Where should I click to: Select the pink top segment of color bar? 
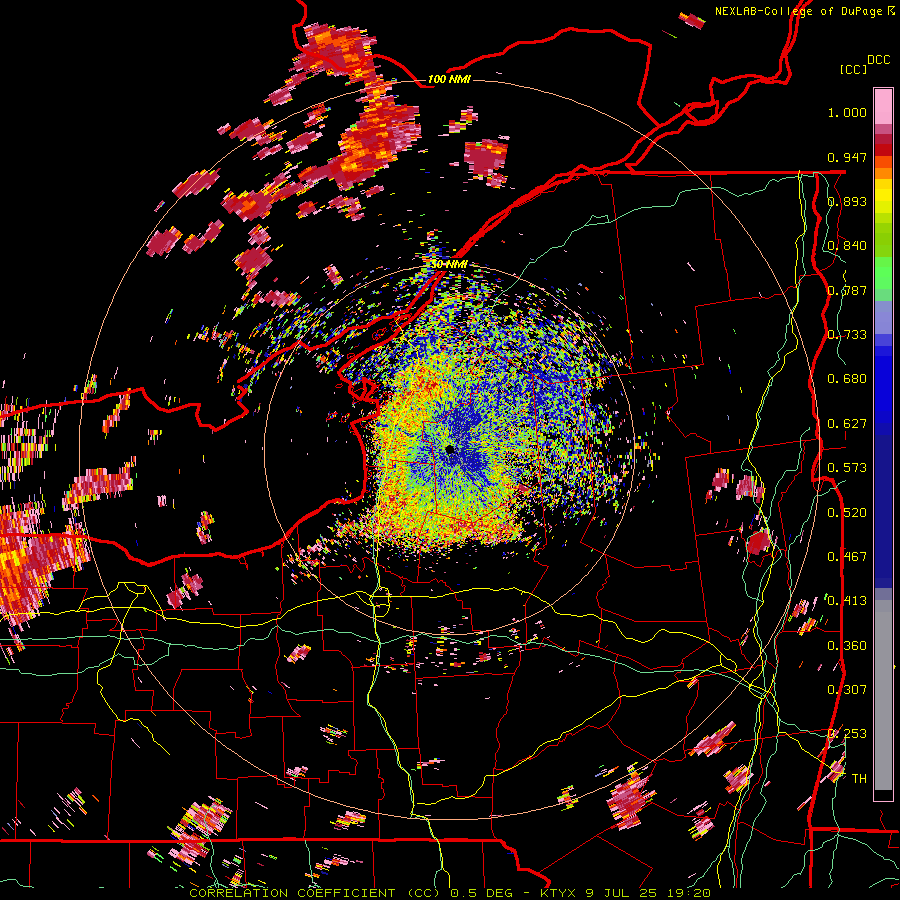tap(883, 106)
